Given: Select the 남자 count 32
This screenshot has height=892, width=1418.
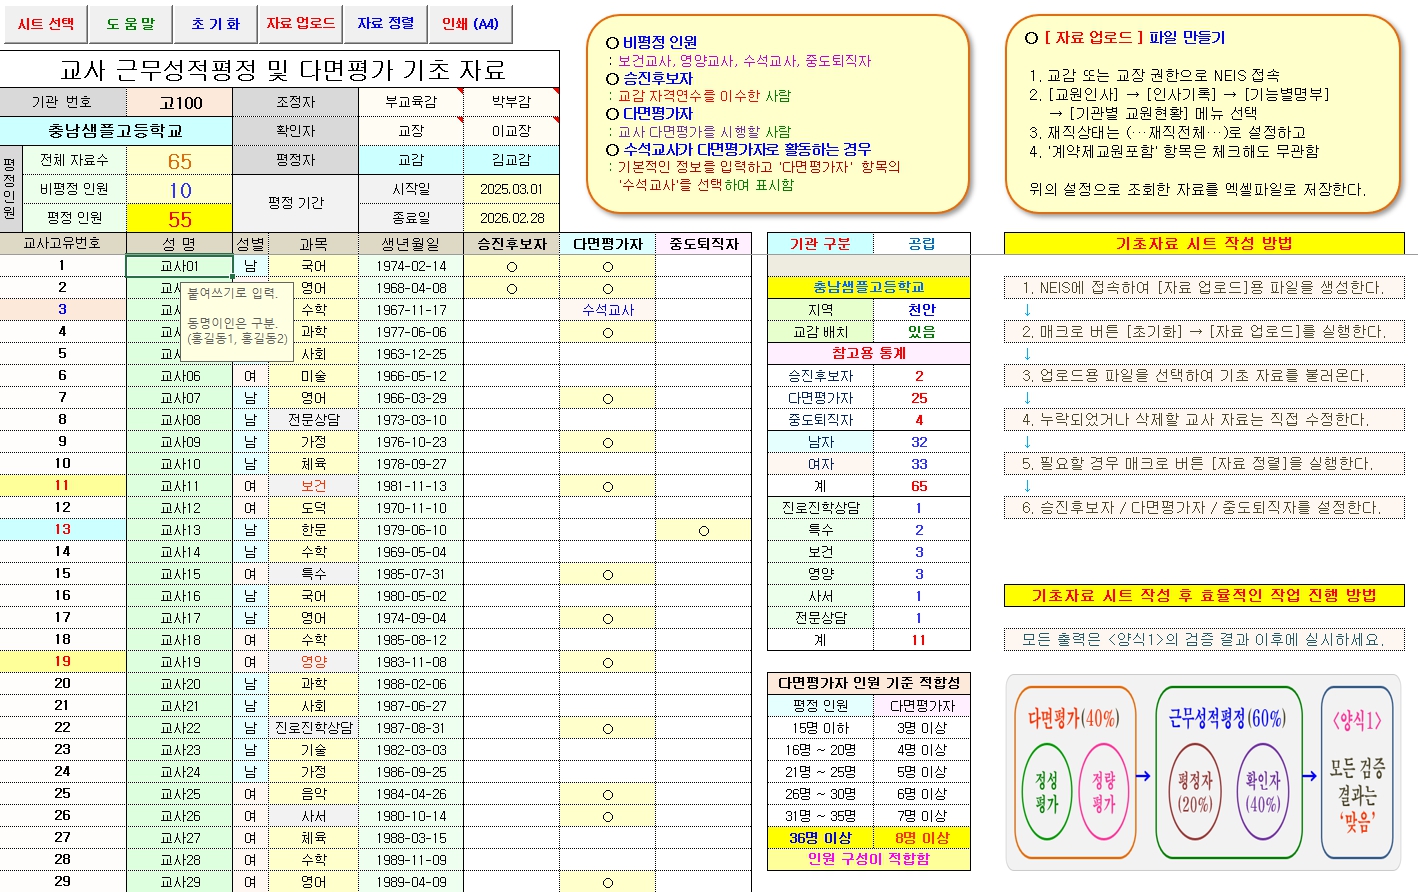Looking at the screenshot, I should (x=920, y=442).
